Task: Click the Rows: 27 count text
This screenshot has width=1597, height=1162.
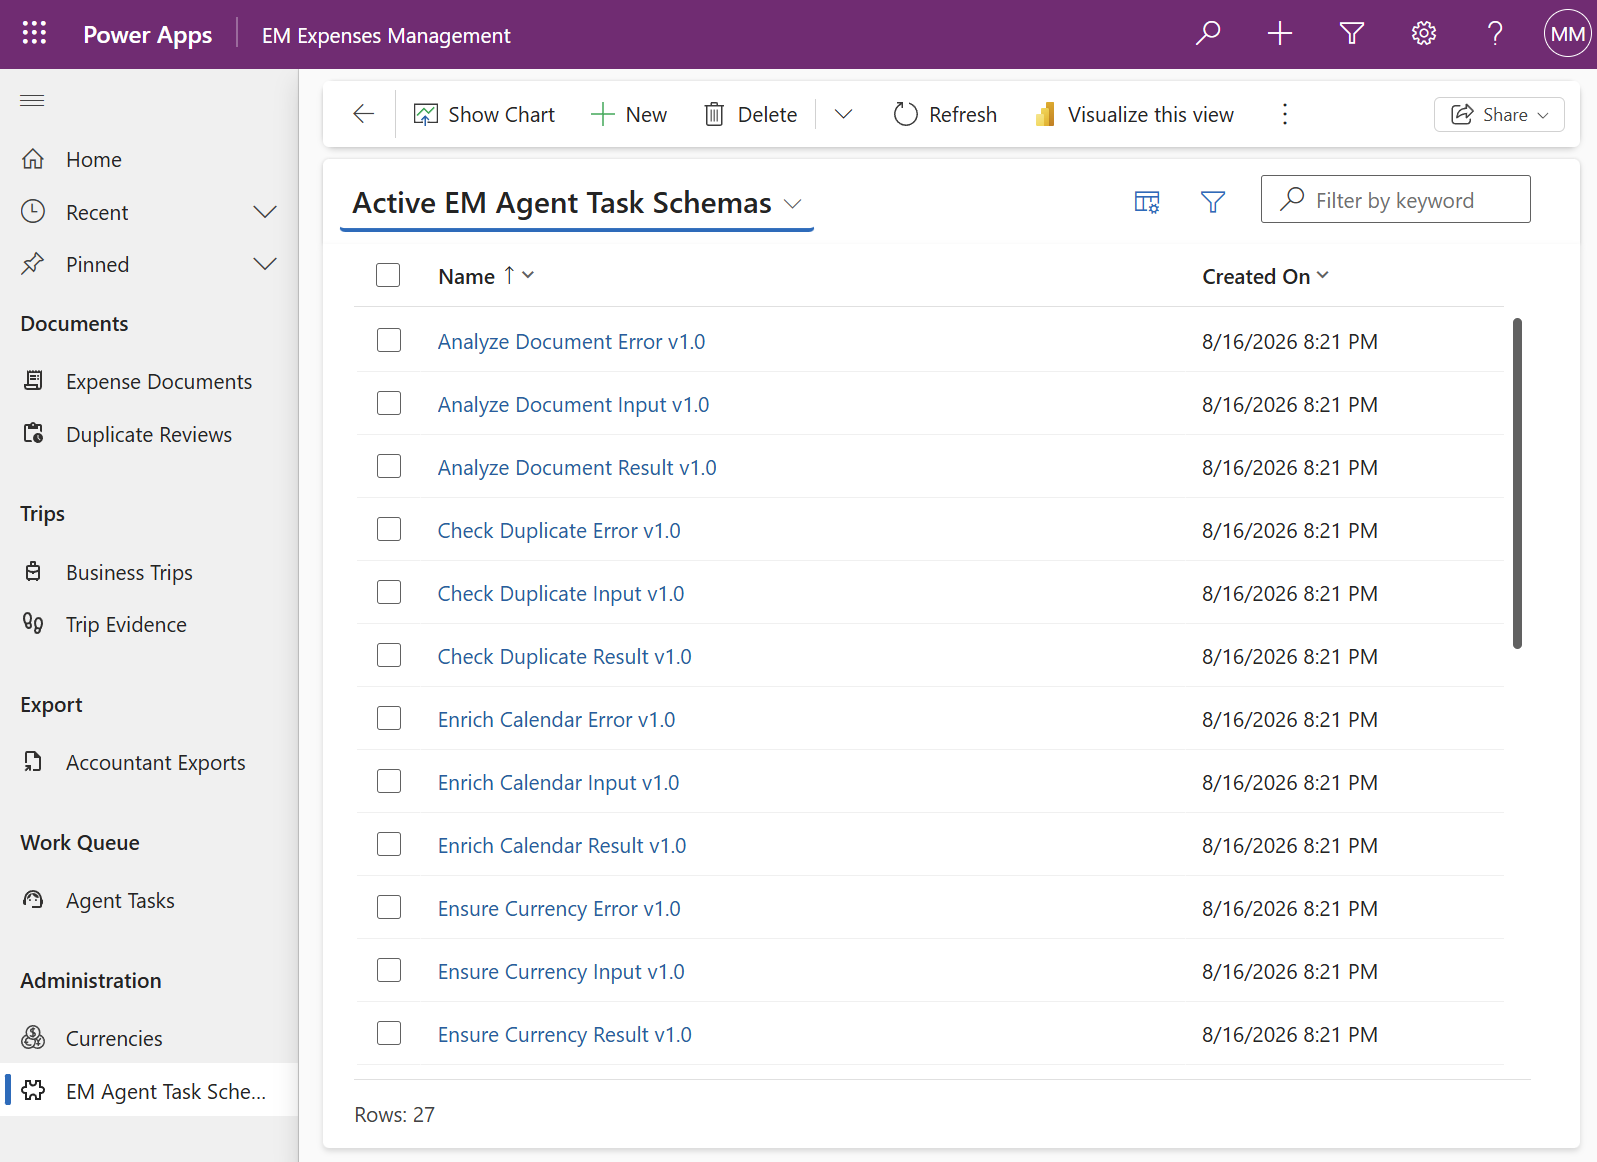Action: [x=394, y=1114]
